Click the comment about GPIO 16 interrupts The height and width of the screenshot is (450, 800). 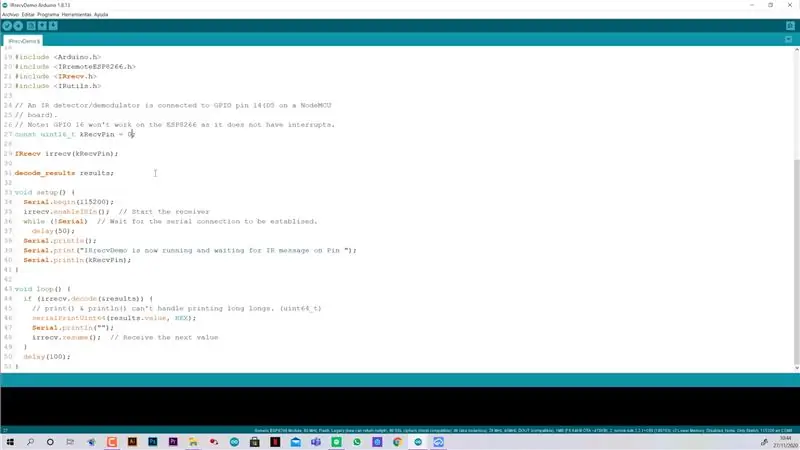[175, 124]
